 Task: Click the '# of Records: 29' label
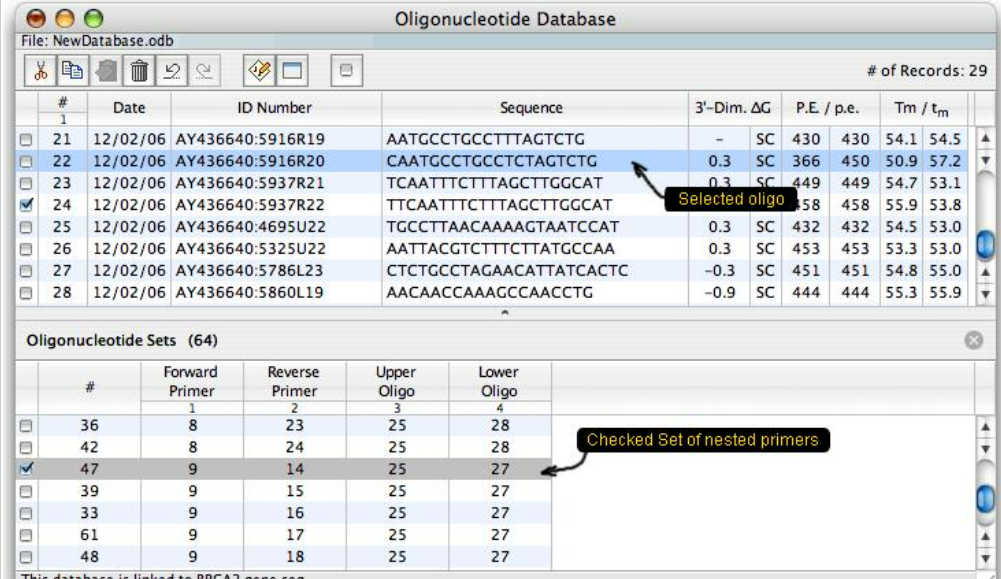point(927,71)
